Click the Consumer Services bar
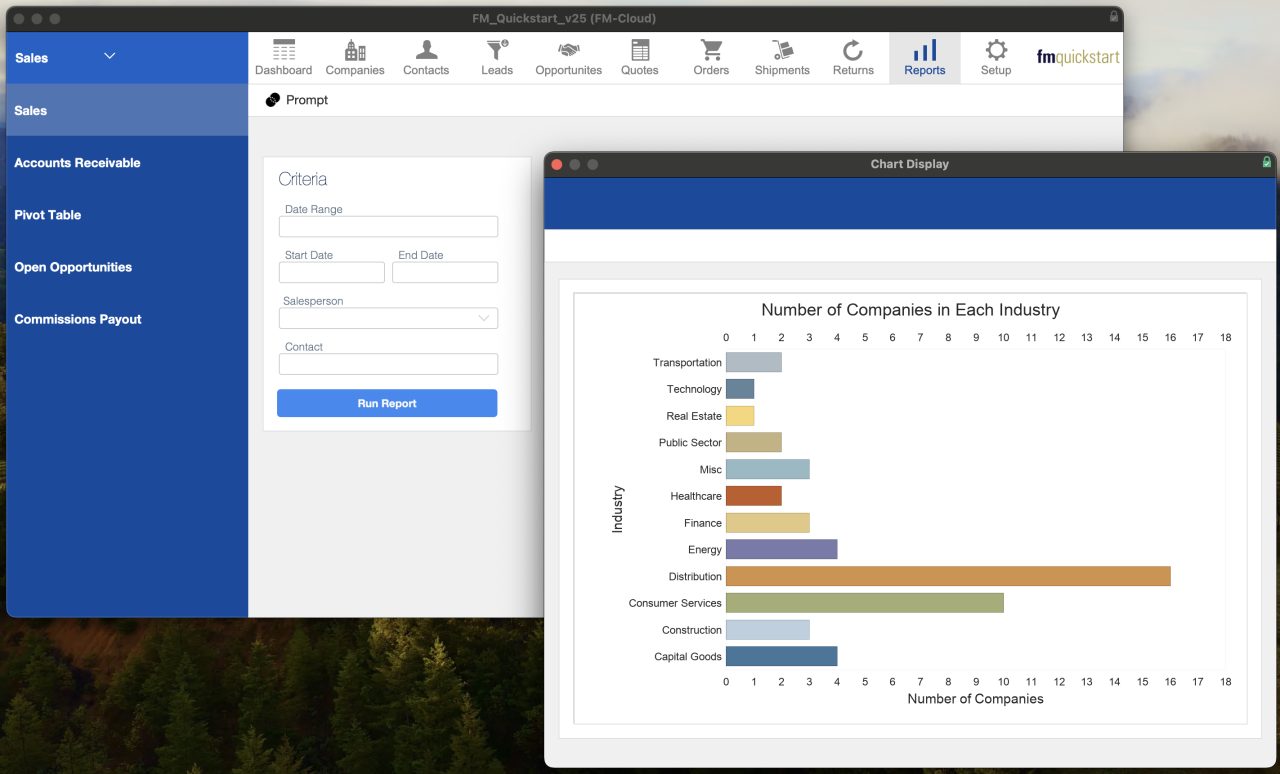 (x=865, y=603)
